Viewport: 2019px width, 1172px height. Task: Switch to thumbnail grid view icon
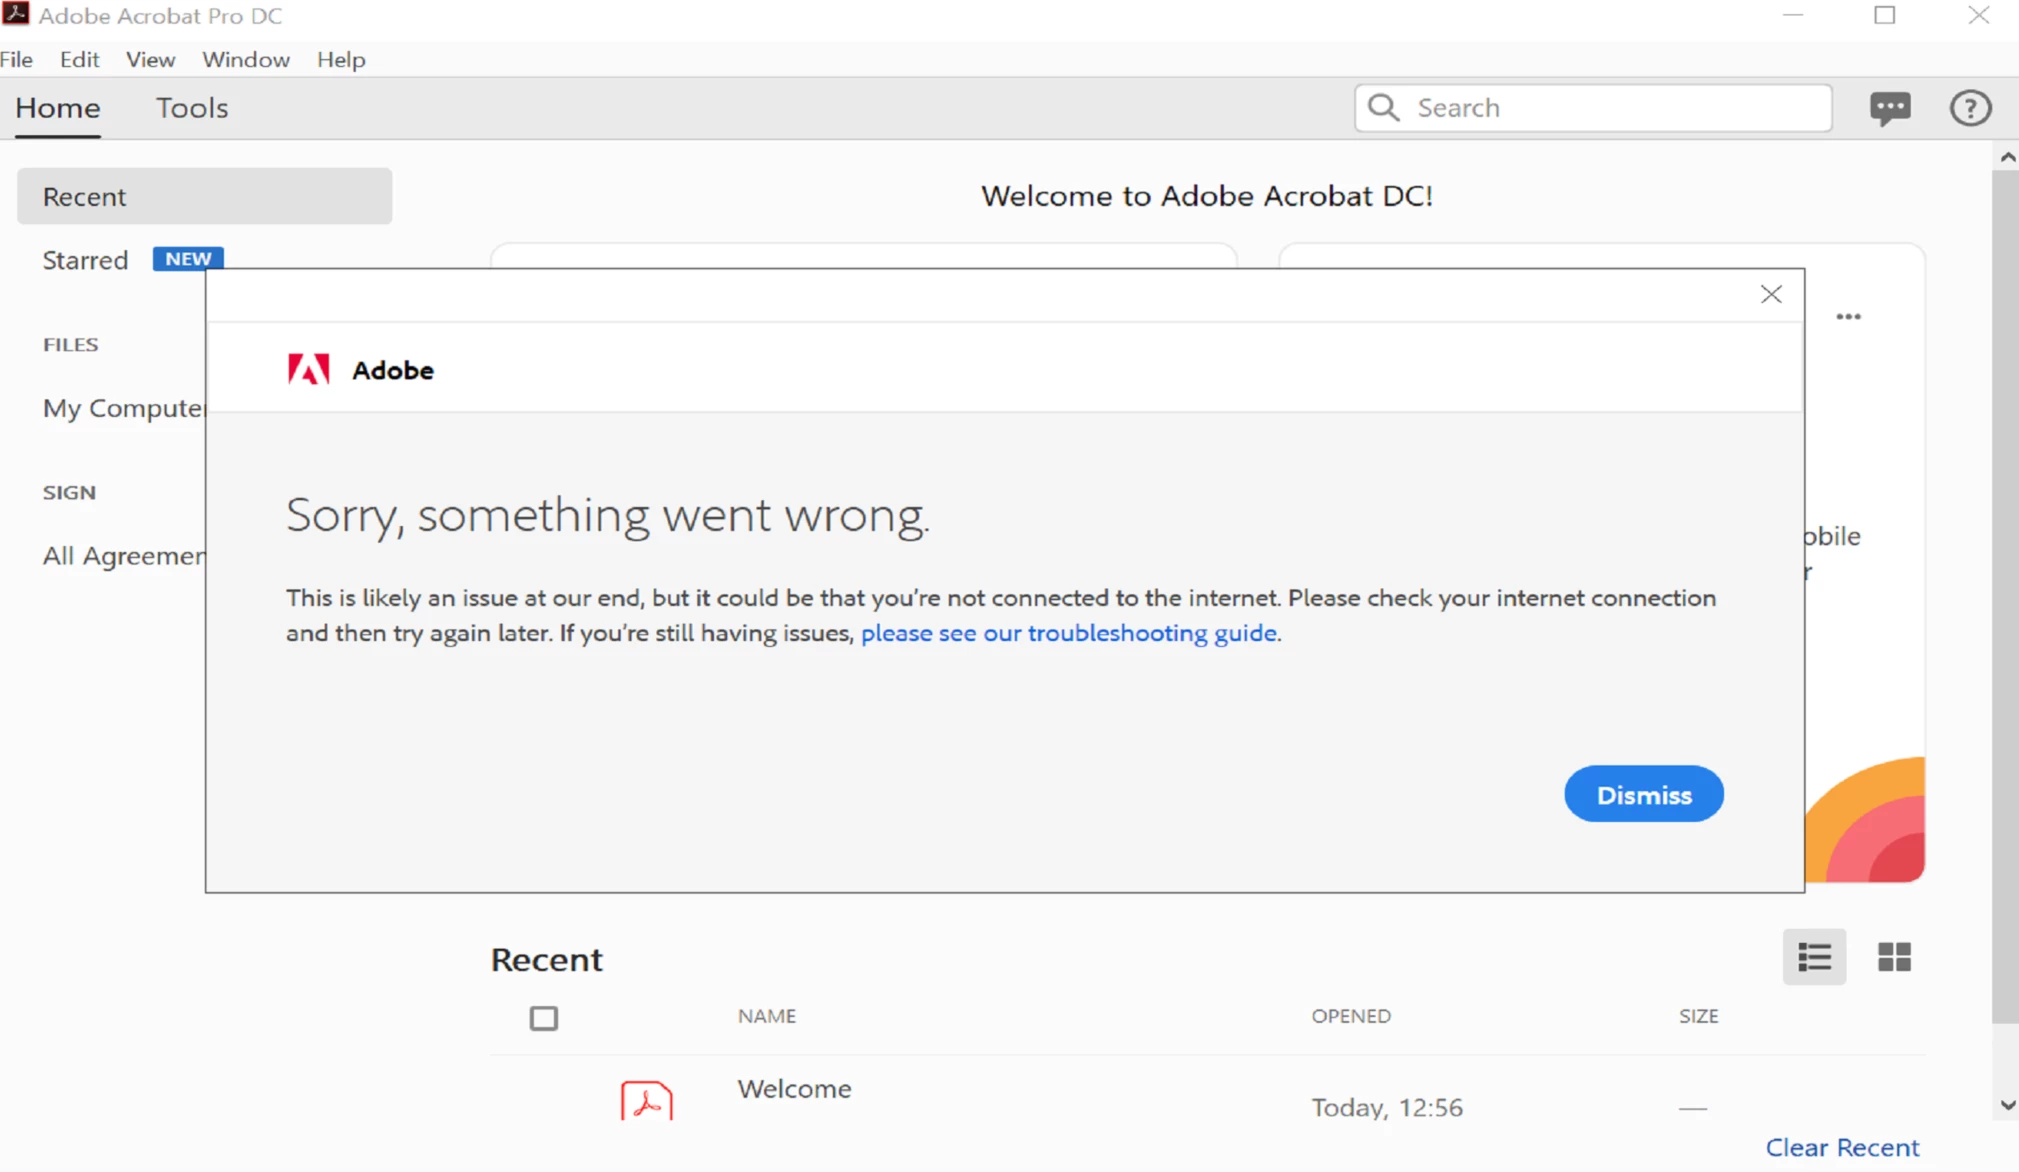coord(1894,957)
